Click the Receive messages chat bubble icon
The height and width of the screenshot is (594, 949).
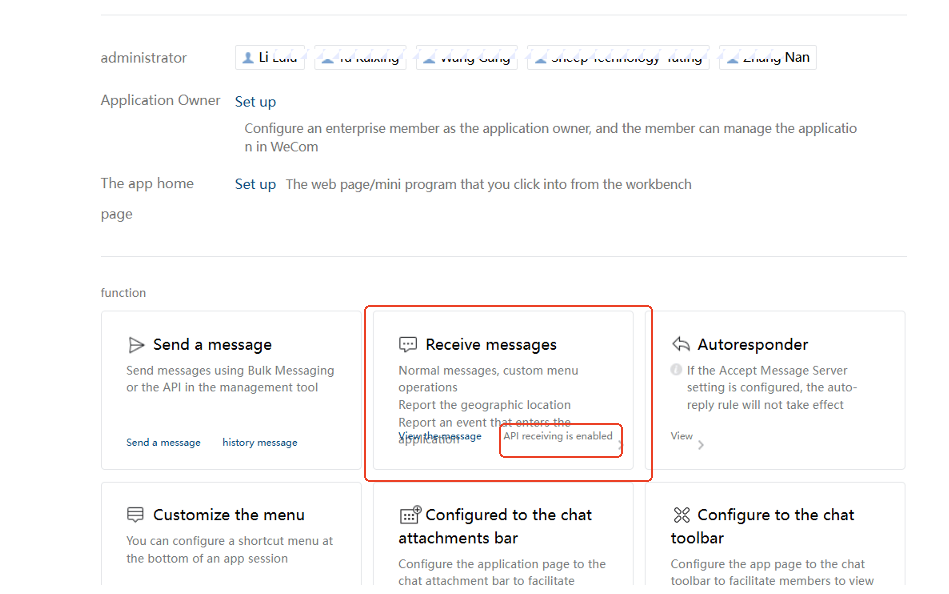coord(408,345)
